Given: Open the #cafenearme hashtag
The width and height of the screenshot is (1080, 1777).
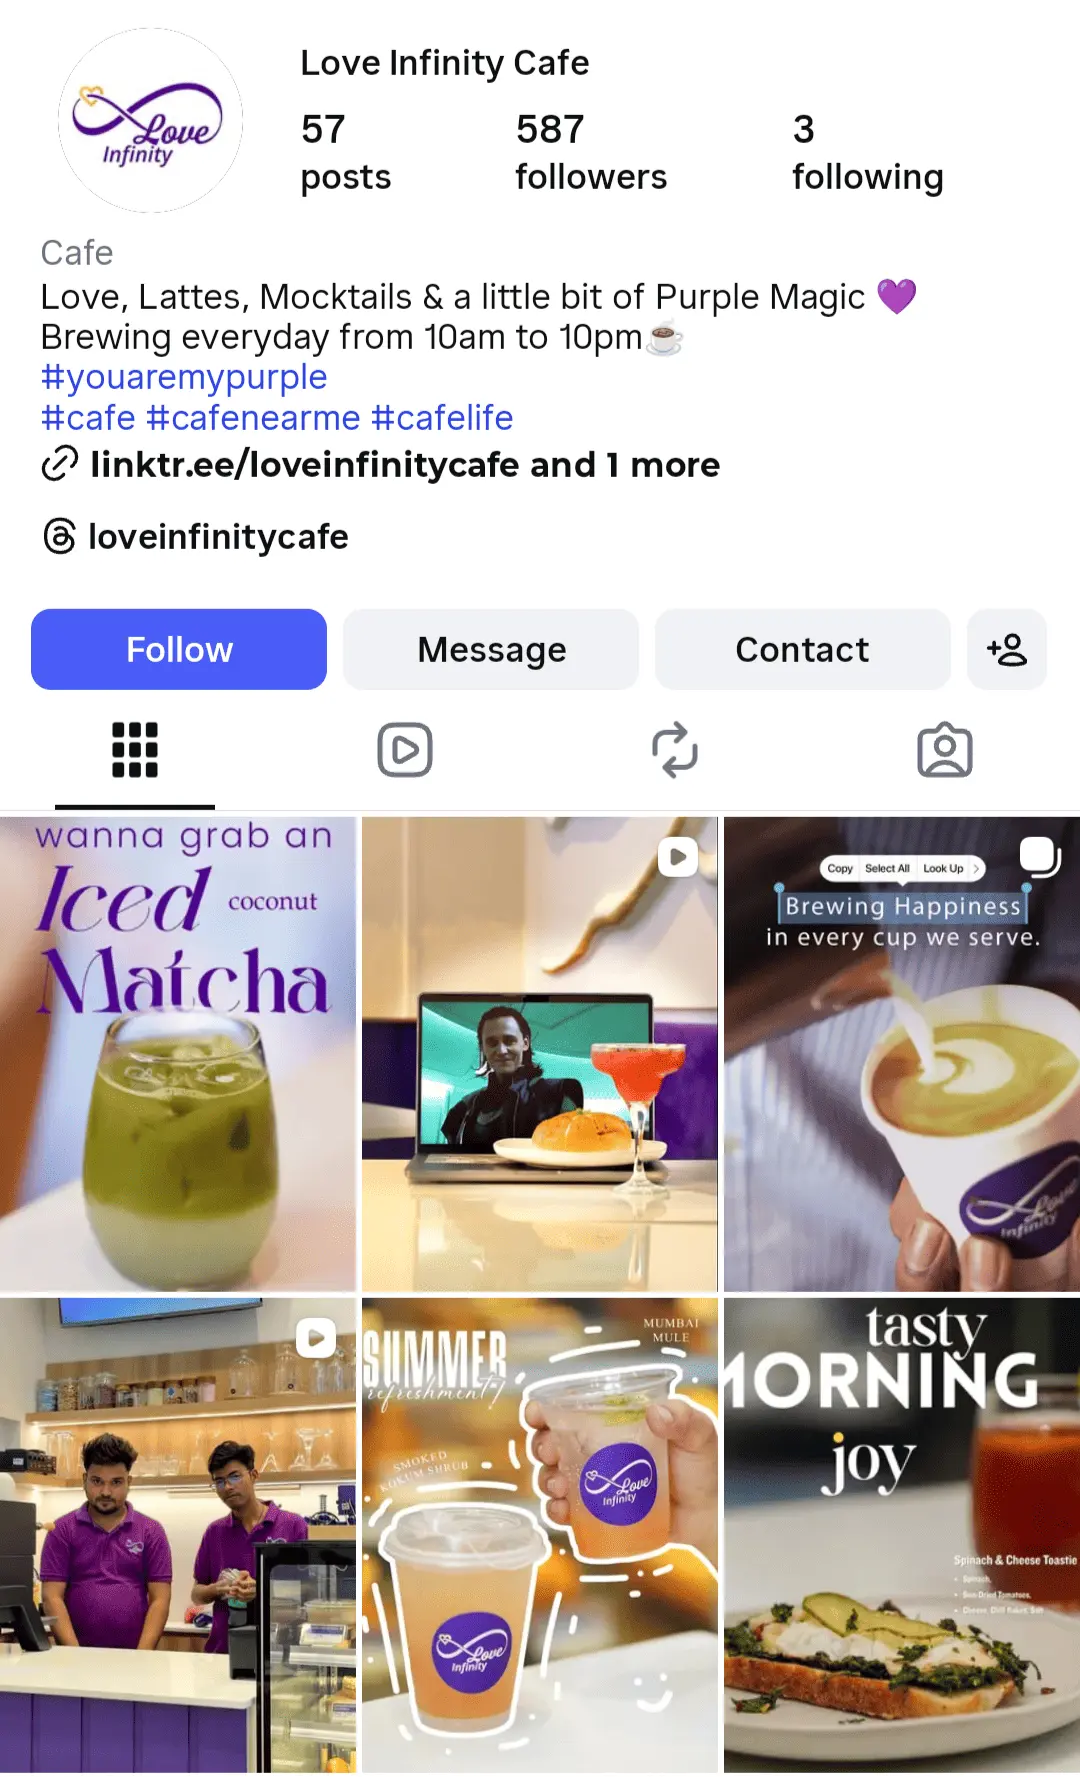Looking at the screenshot, I should point(253,418).
